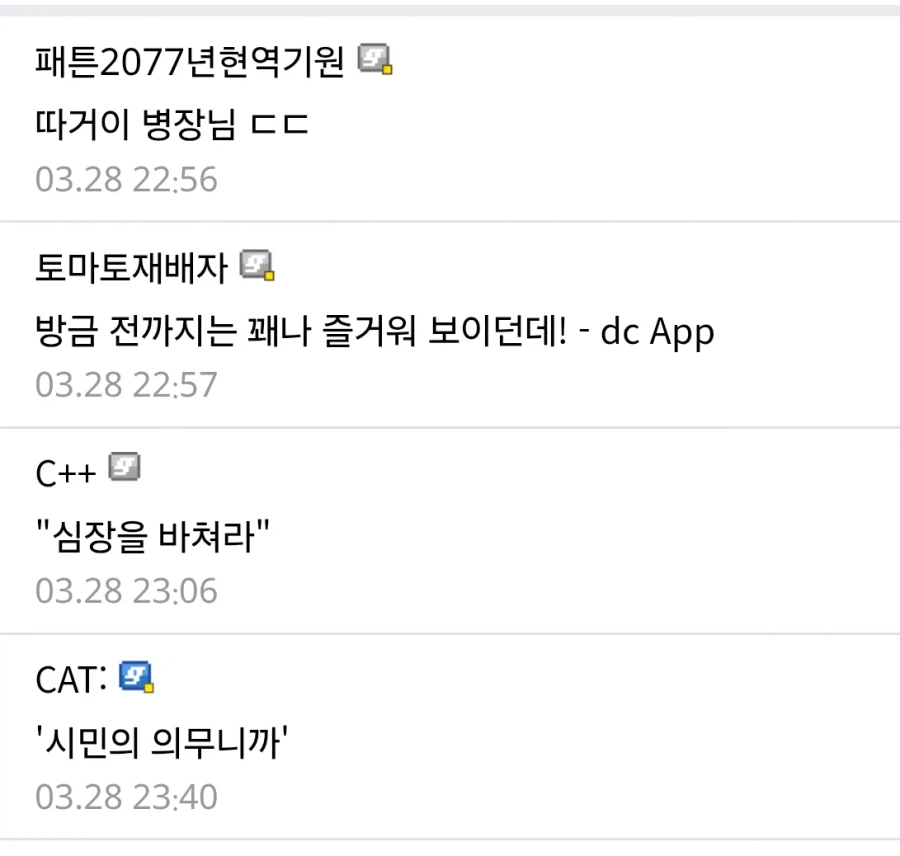The width and height of the screenshot is (900, 856).
Task: Open gallog icon beside 토마토재배자
Action: (262, 266)
